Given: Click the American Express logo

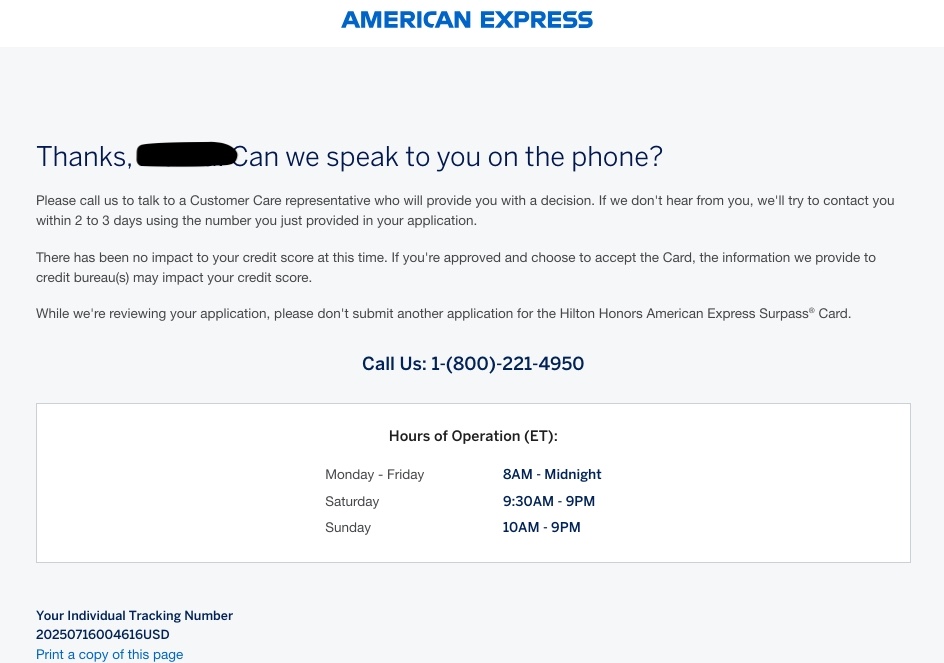Looking at the screenshot, I should coord(467,20).
